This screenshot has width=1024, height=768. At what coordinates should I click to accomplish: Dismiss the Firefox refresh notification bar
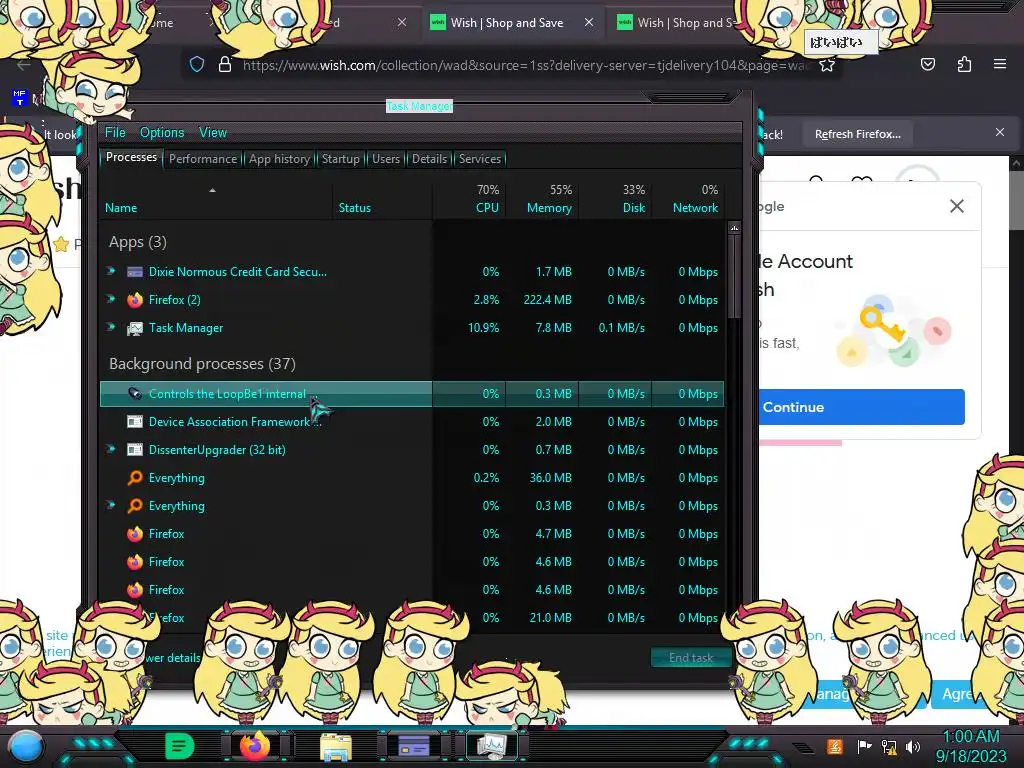click(x=1000, y=133)
